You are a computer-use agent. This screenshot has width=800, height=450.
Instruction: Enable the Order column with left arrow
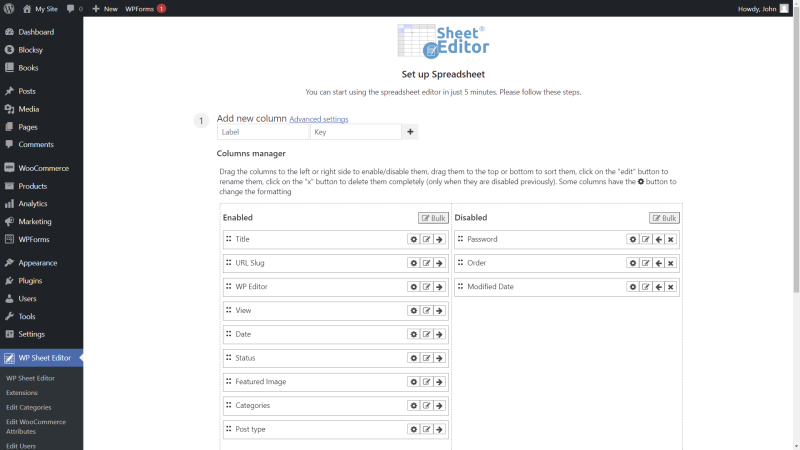pos(659,263)
